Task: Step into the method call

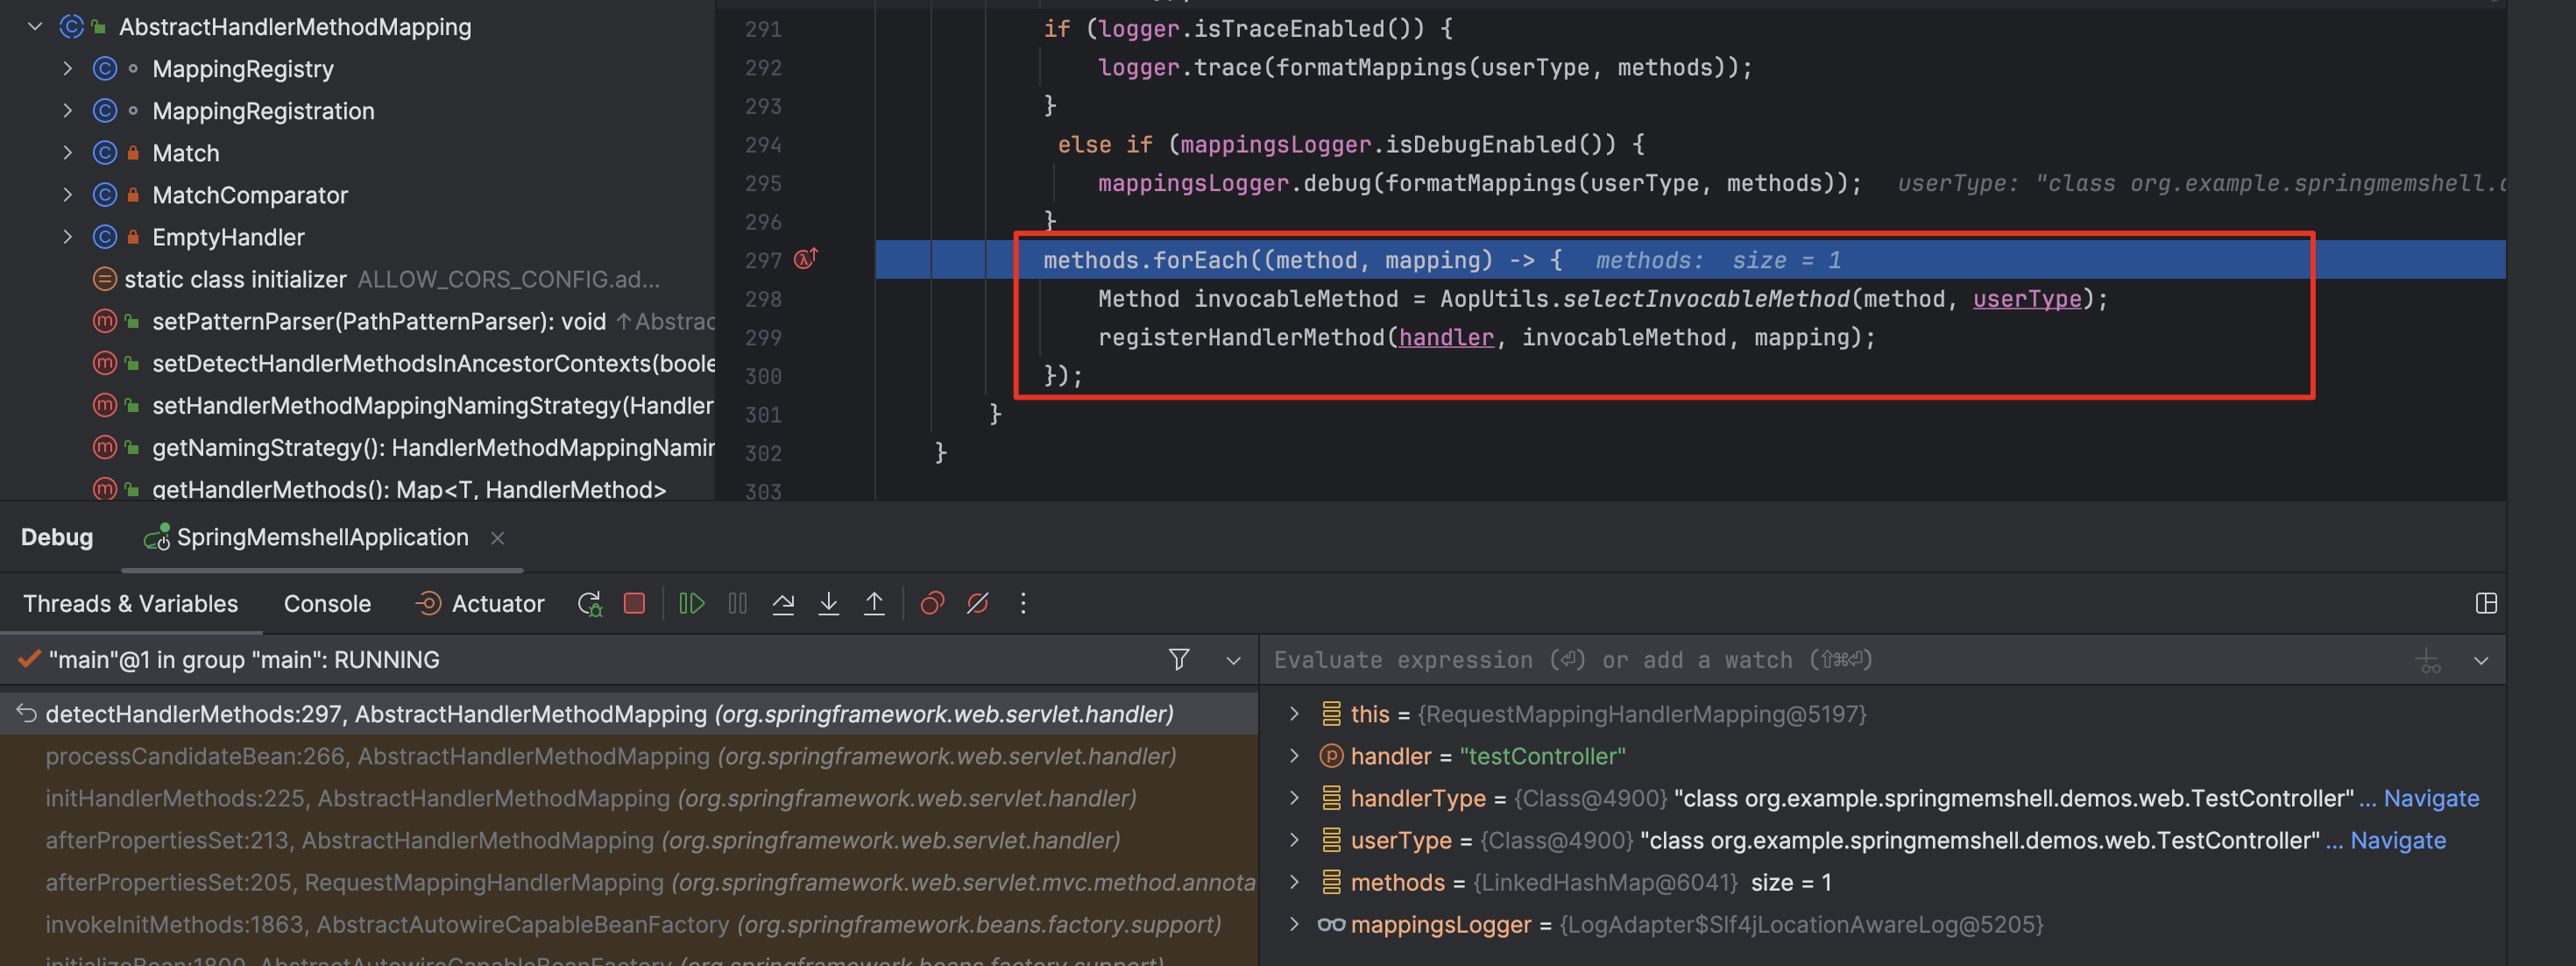Action: [x=829, y=603]
